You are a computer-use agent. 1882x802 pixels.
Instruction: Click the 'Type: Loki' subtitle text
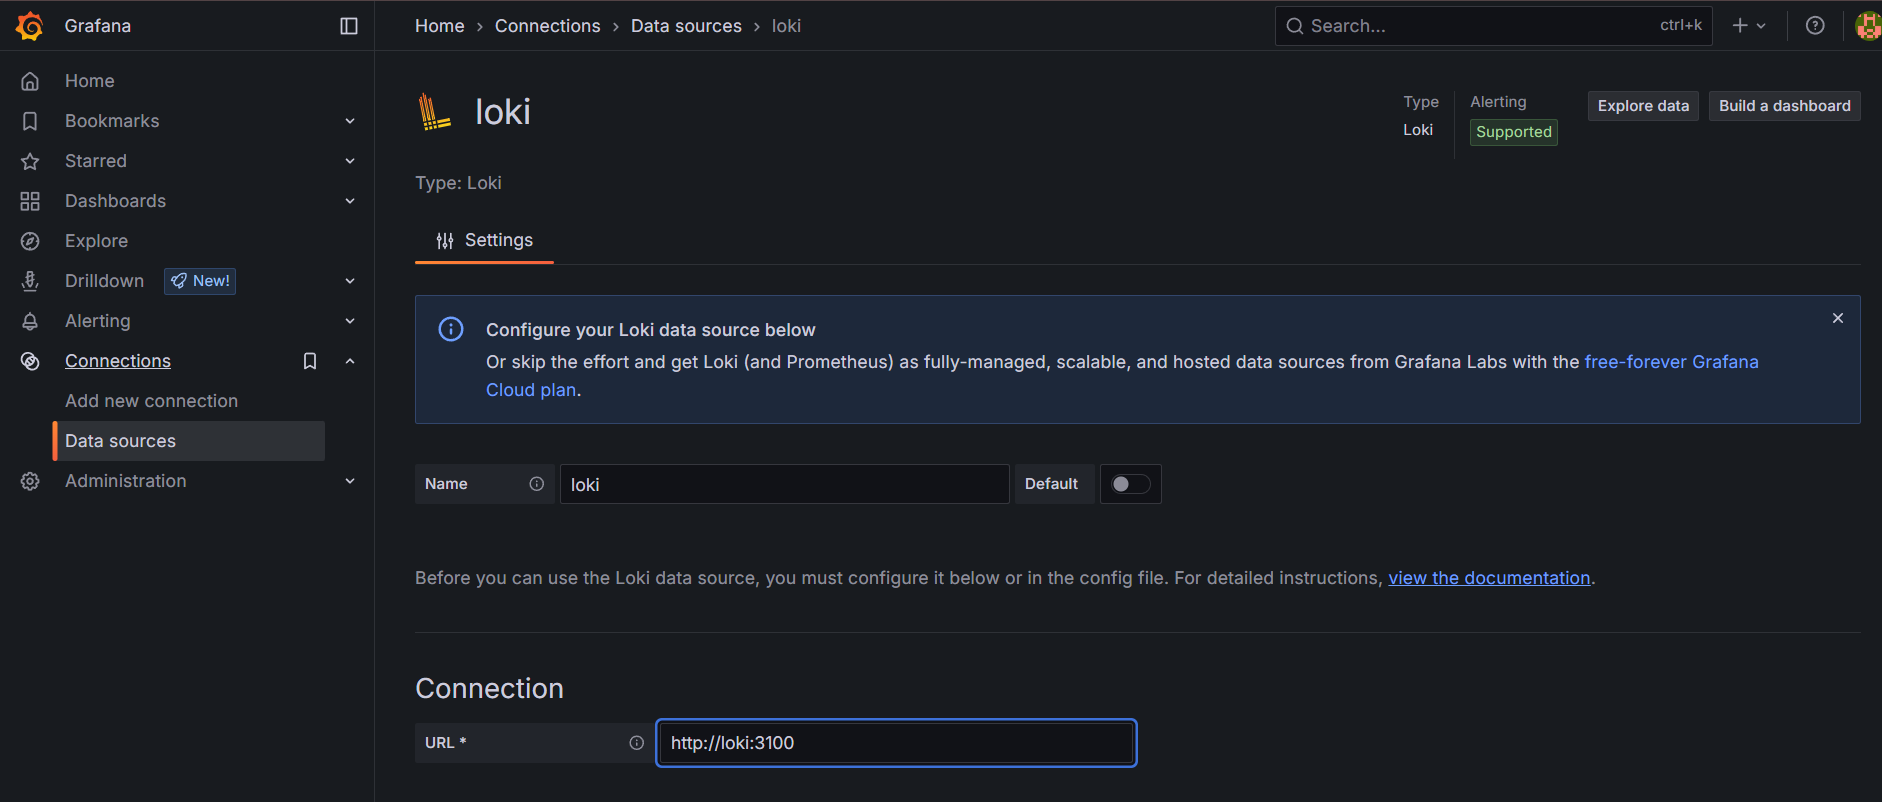pyautogui.click(x=458, y=183)
